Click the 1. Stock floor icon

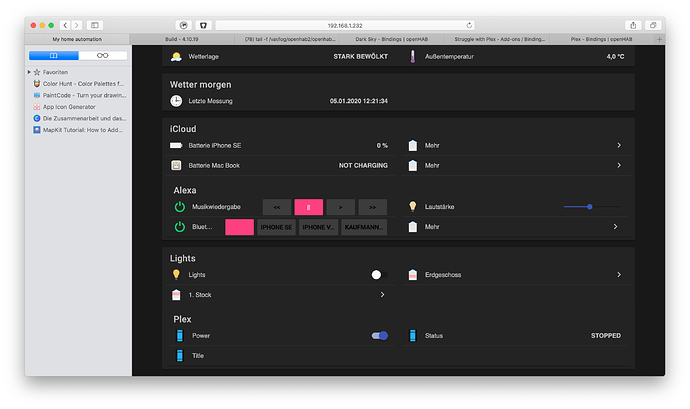(x=176, y=295)
